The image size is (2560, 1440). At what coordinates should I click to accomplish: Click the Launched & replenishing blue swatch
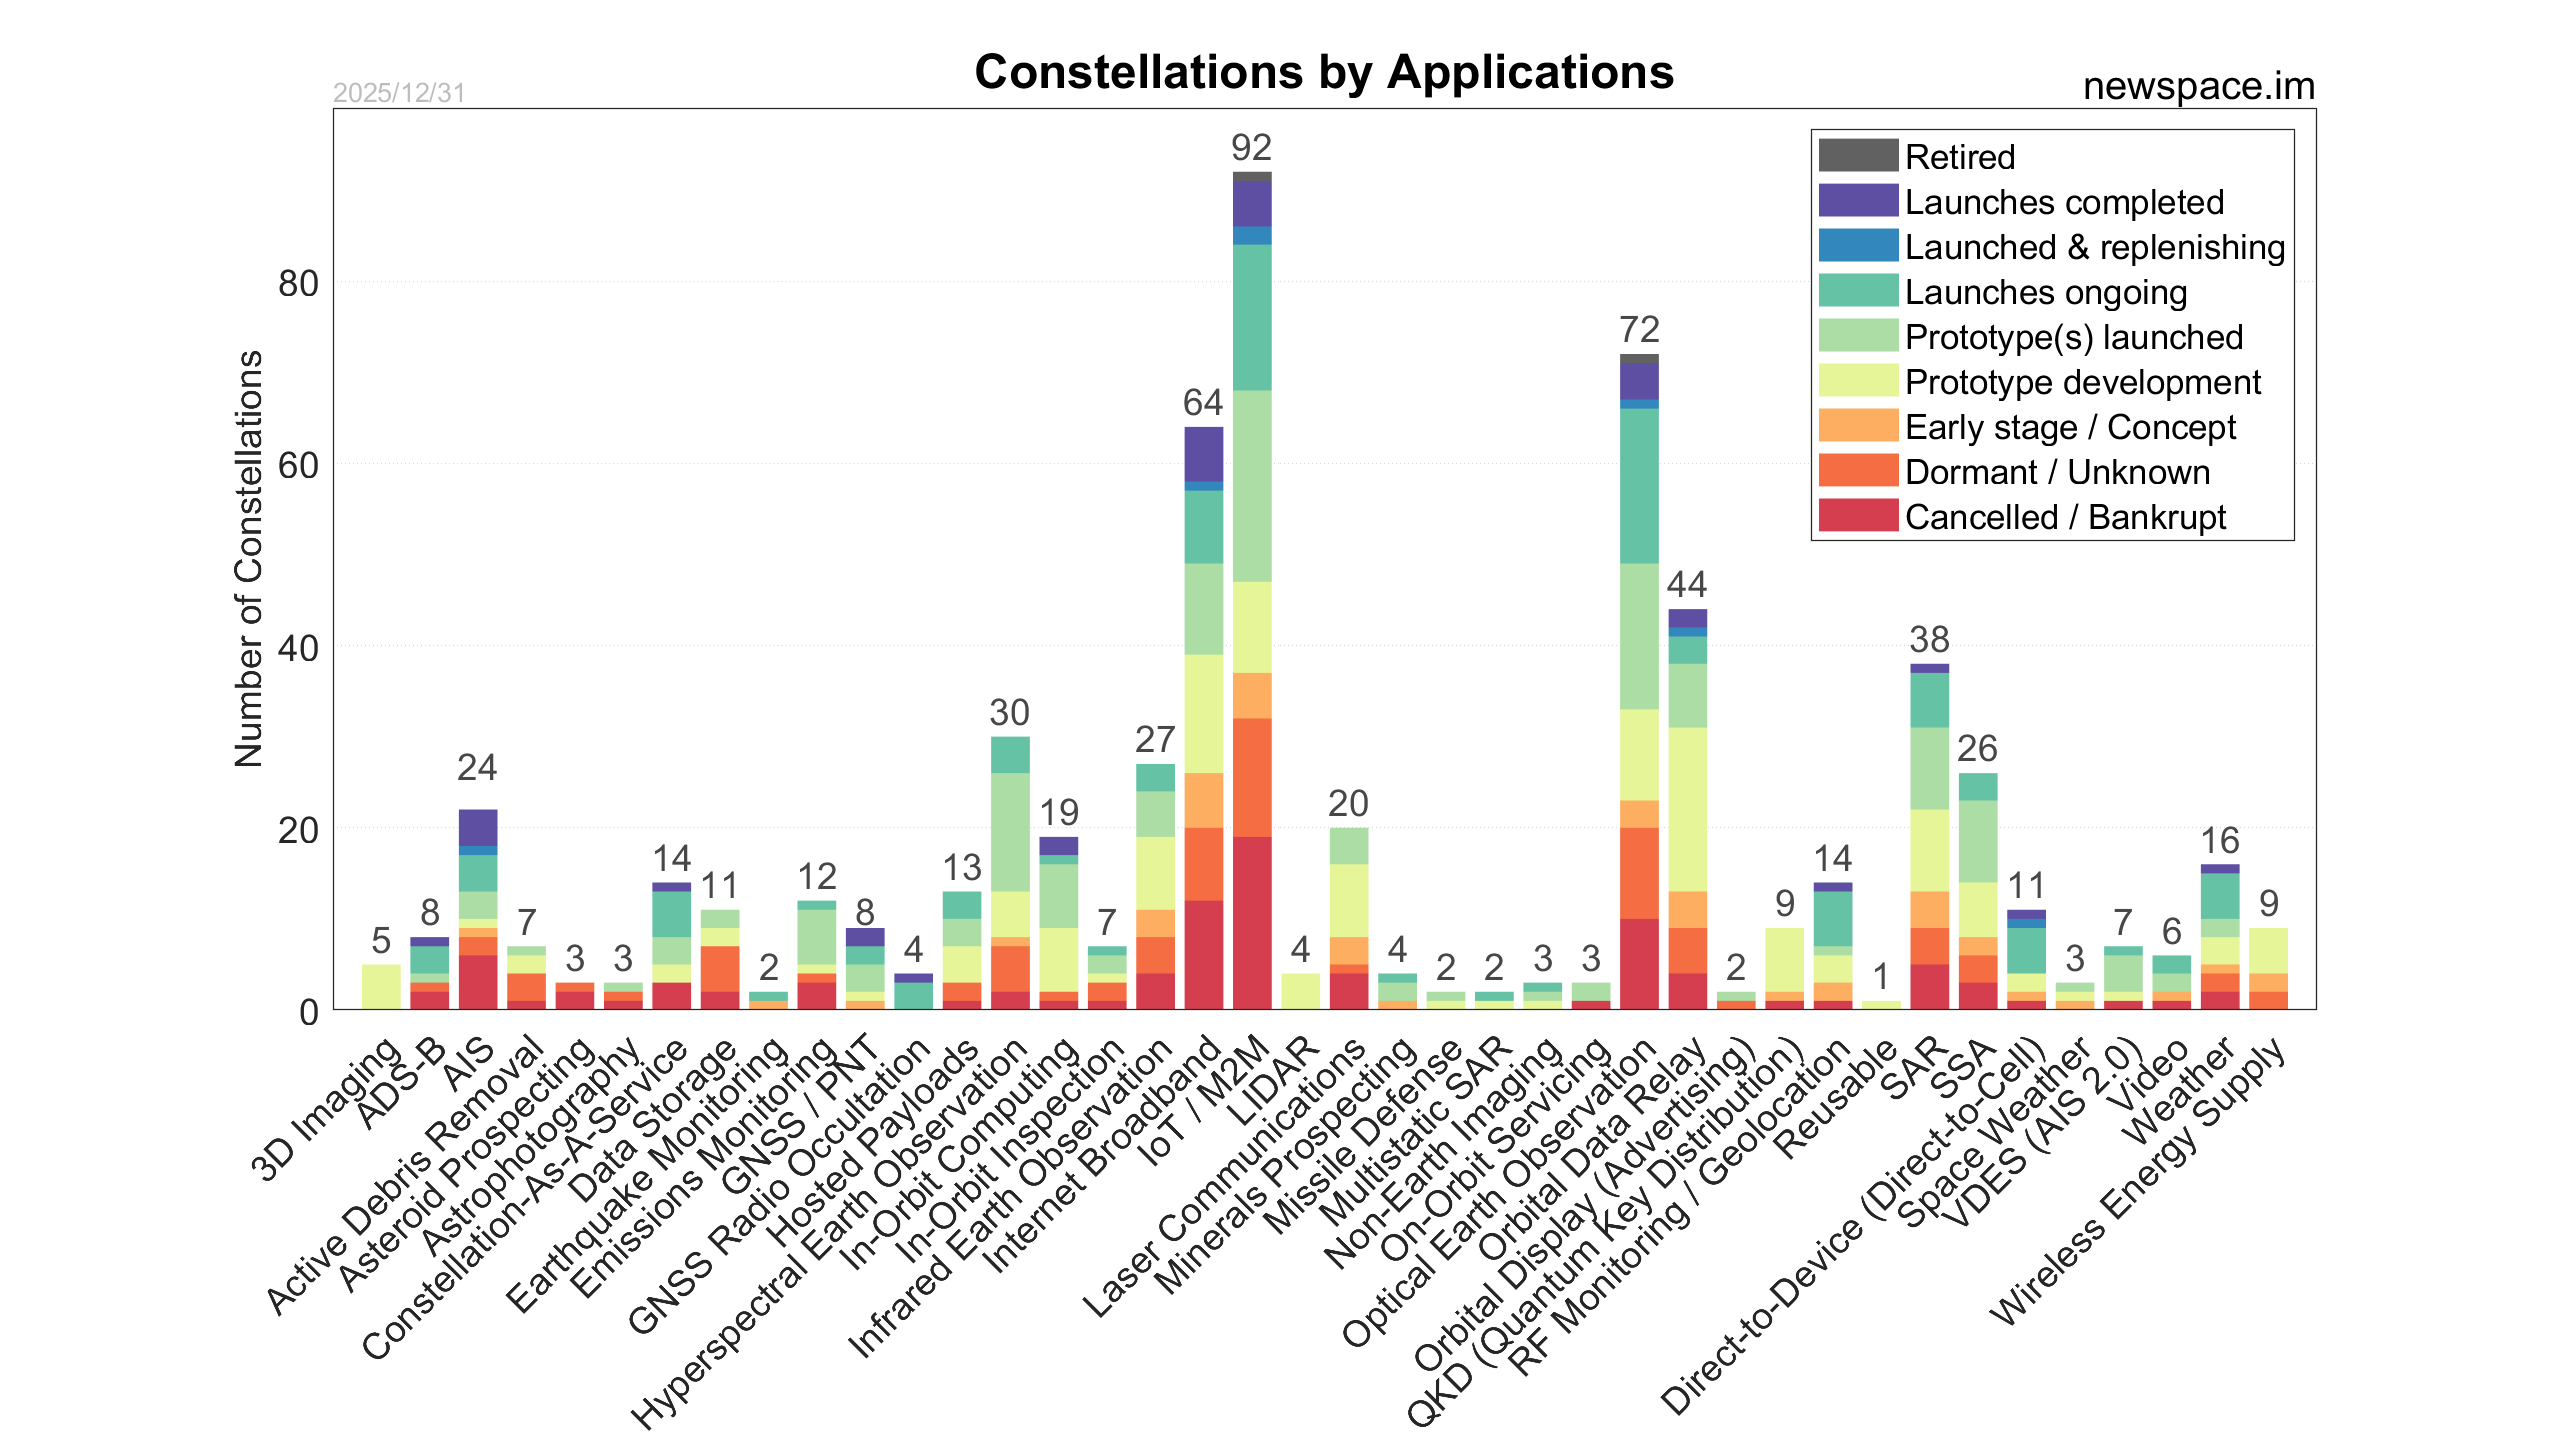point(1857,246)
